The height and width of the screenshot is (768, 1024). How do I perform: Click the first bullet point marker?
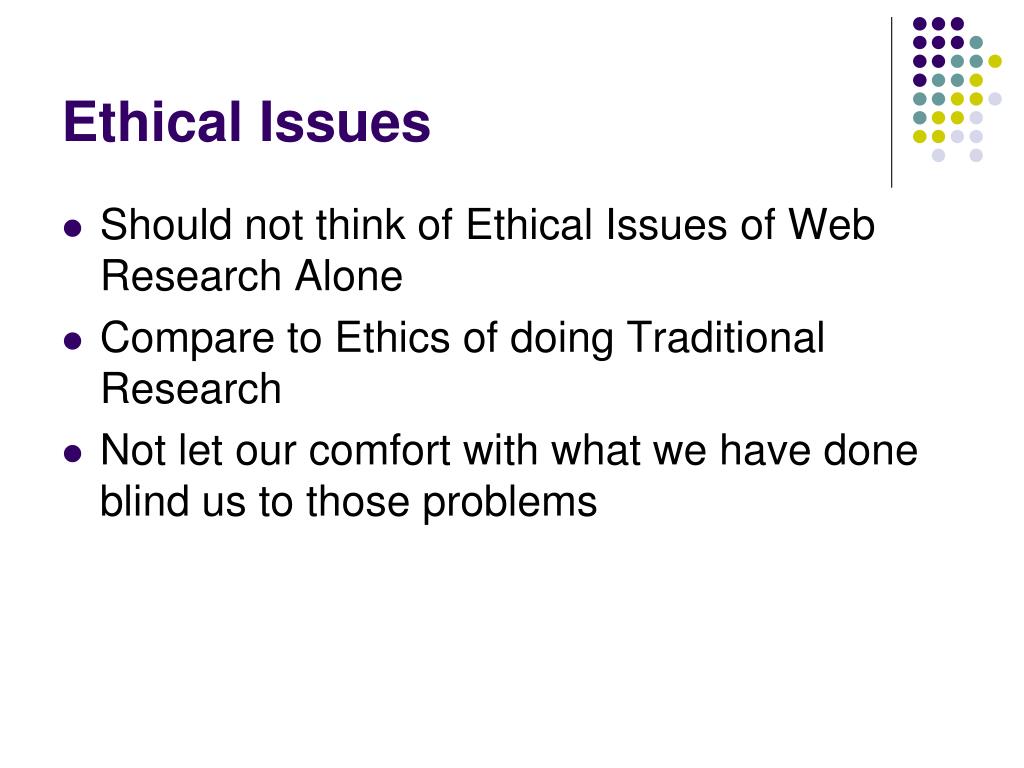(73, 228)
